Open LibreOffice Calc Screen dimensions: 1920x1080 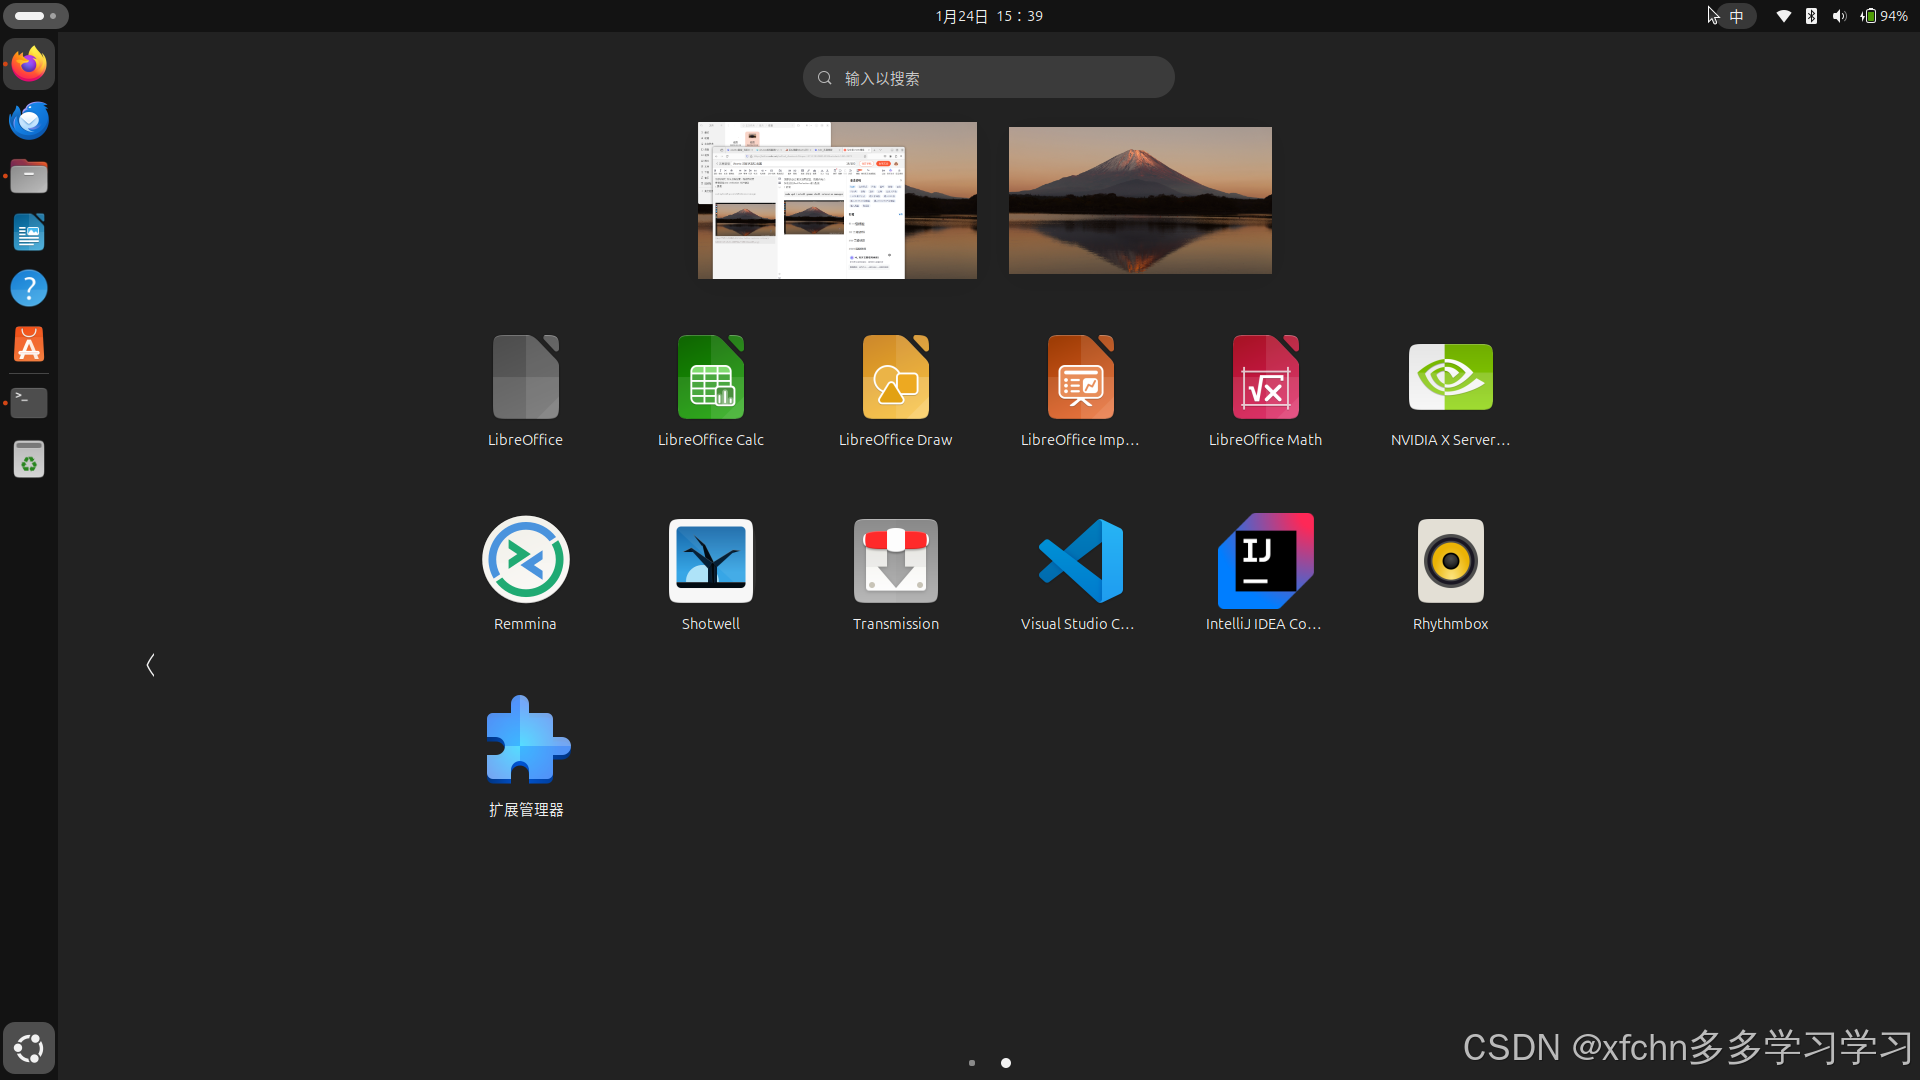click(x=710, y=391)
